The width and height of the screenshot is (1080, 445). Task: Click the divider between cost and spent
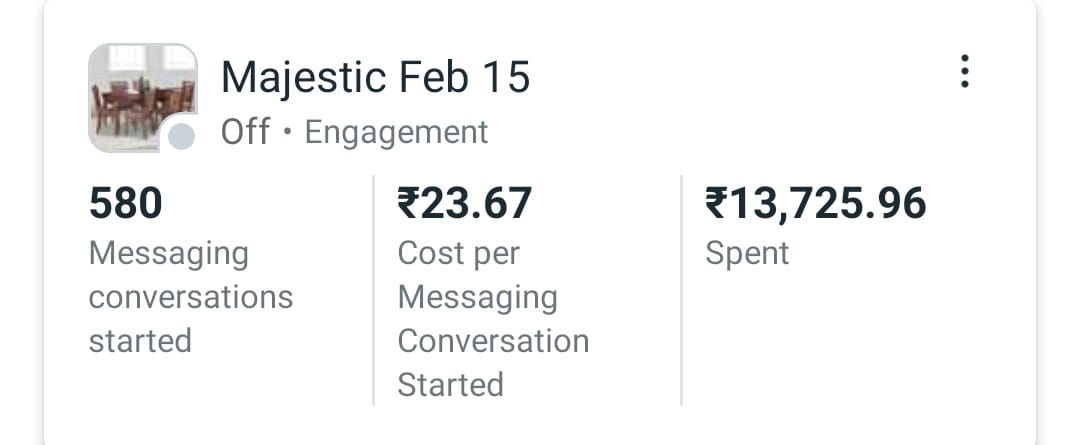(x=682, y=290)
